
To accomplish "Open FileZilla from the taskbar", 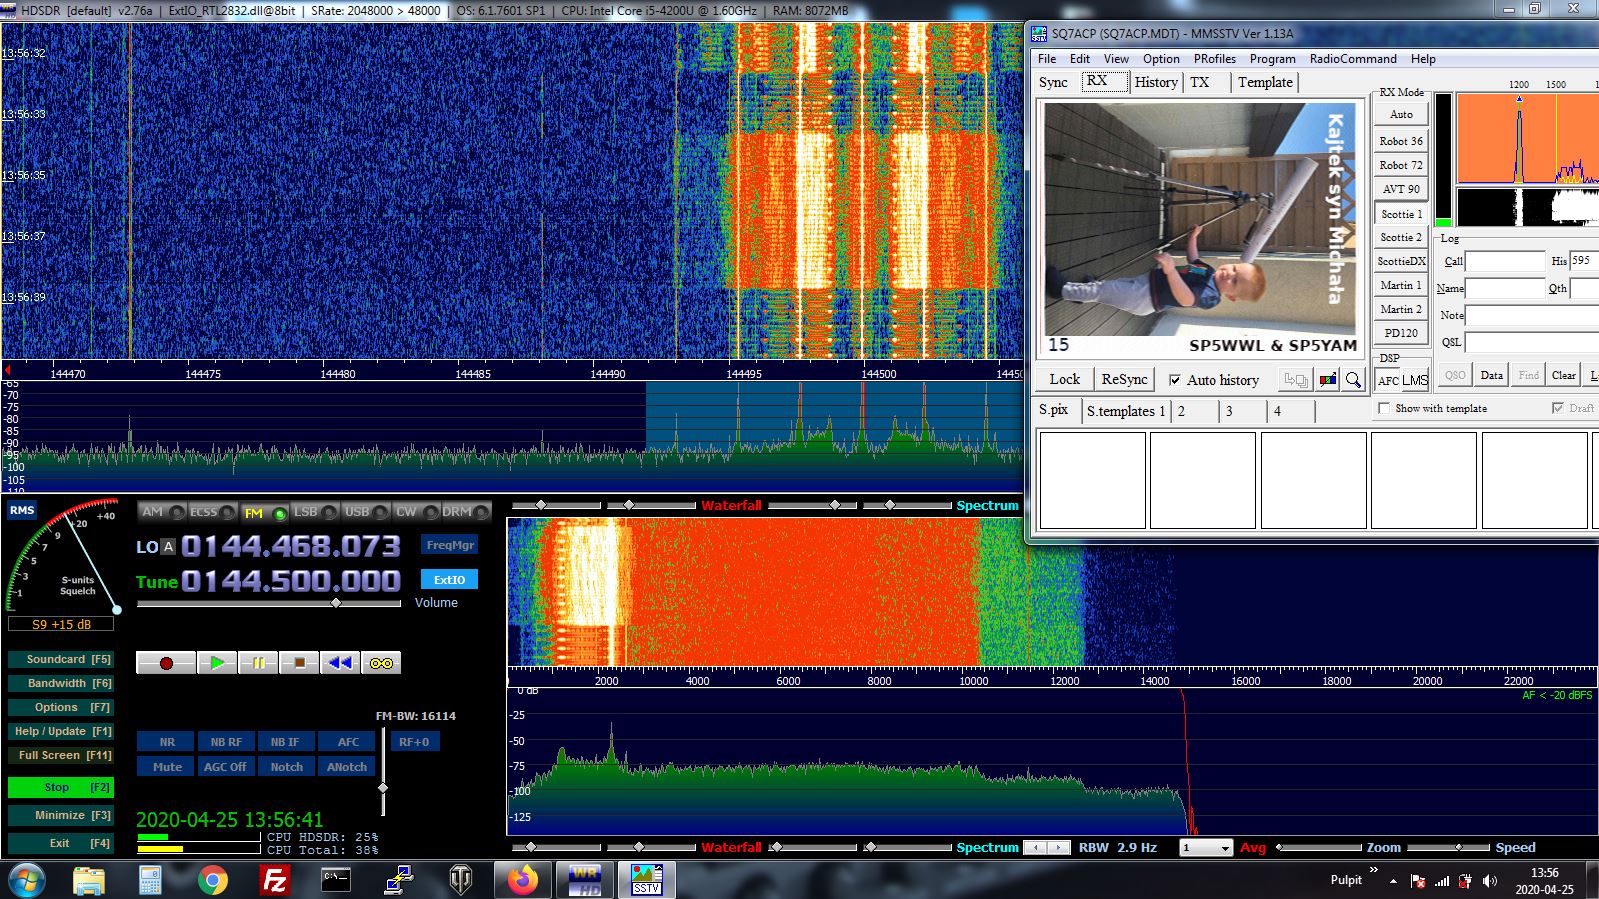I will pos(274,880).
